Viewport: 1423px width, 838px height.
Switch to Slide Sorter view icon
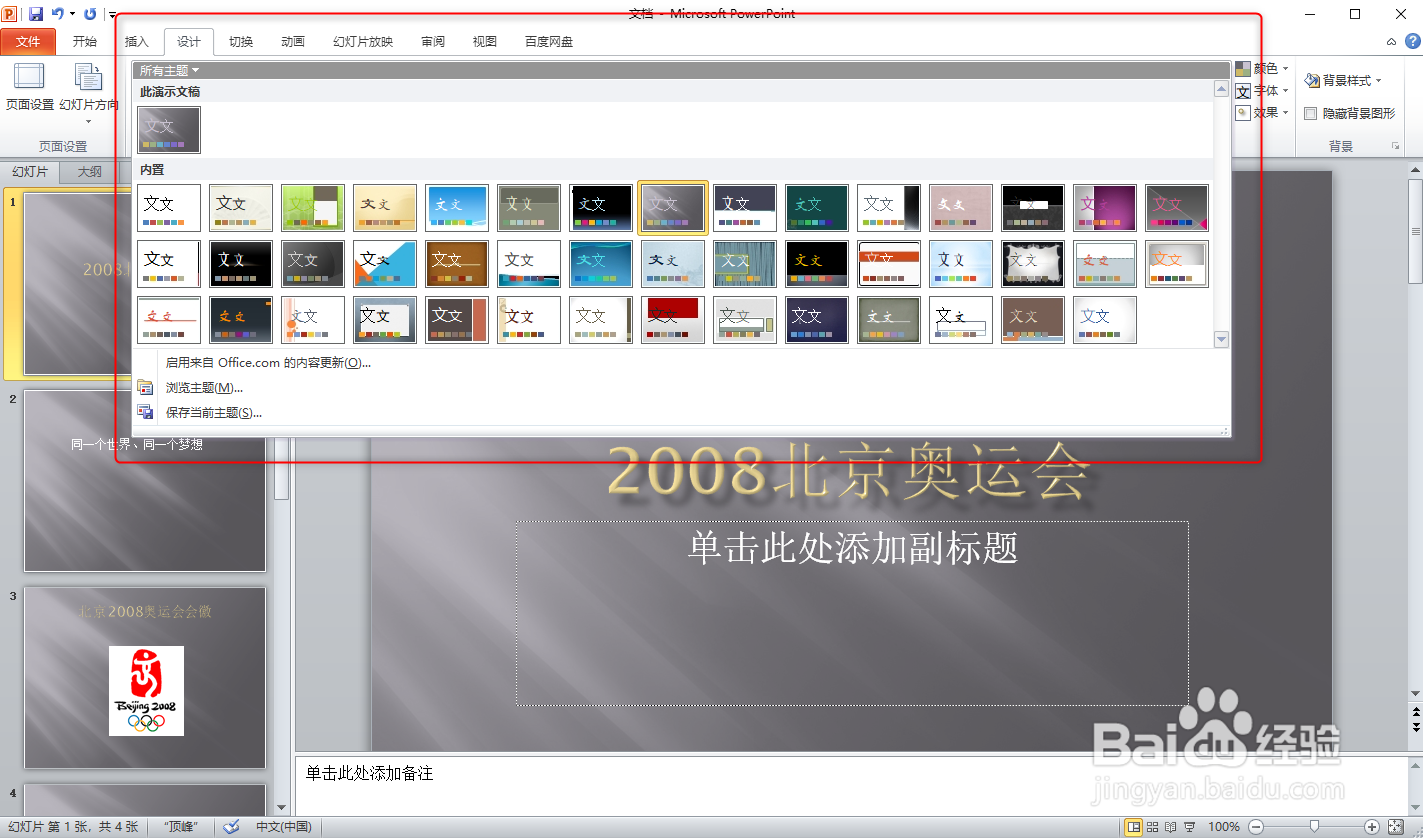click(1154, 827)
